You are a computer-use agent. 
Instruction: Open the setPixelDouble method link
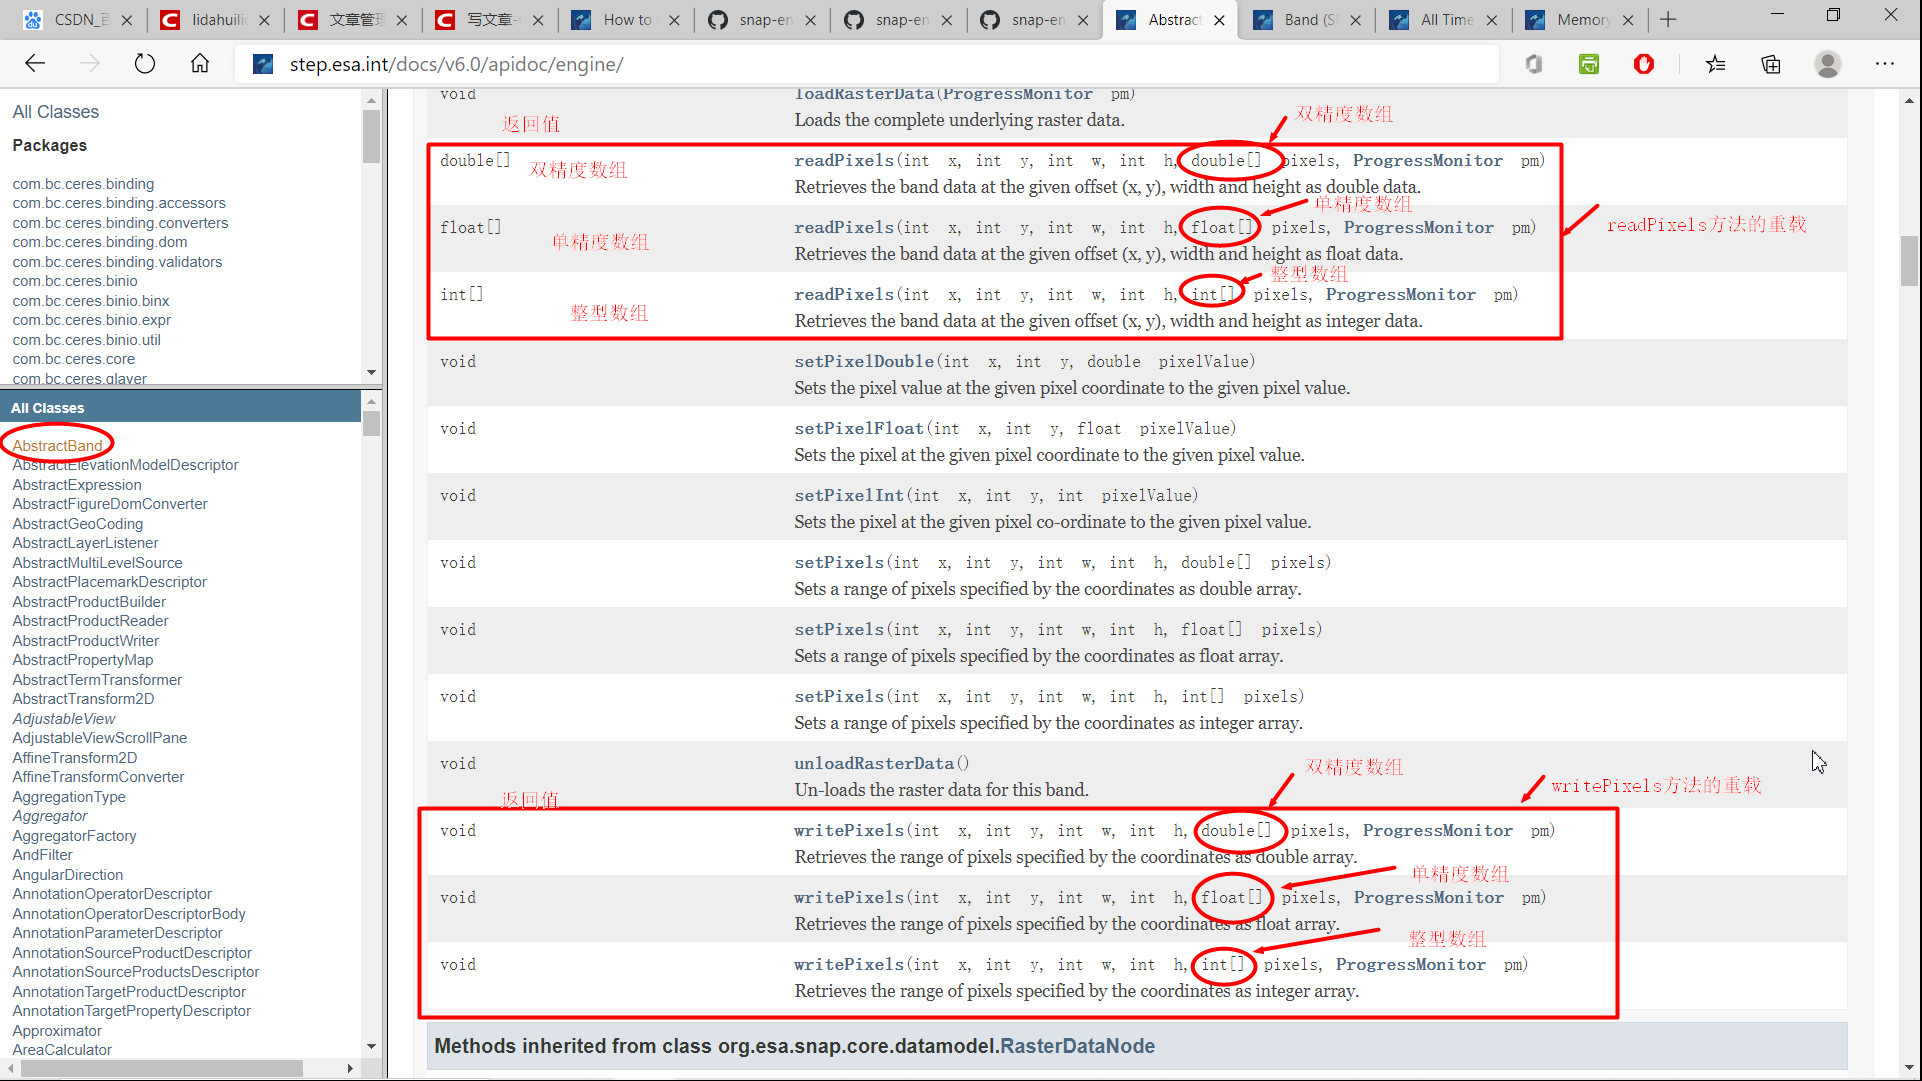[864, 361]
